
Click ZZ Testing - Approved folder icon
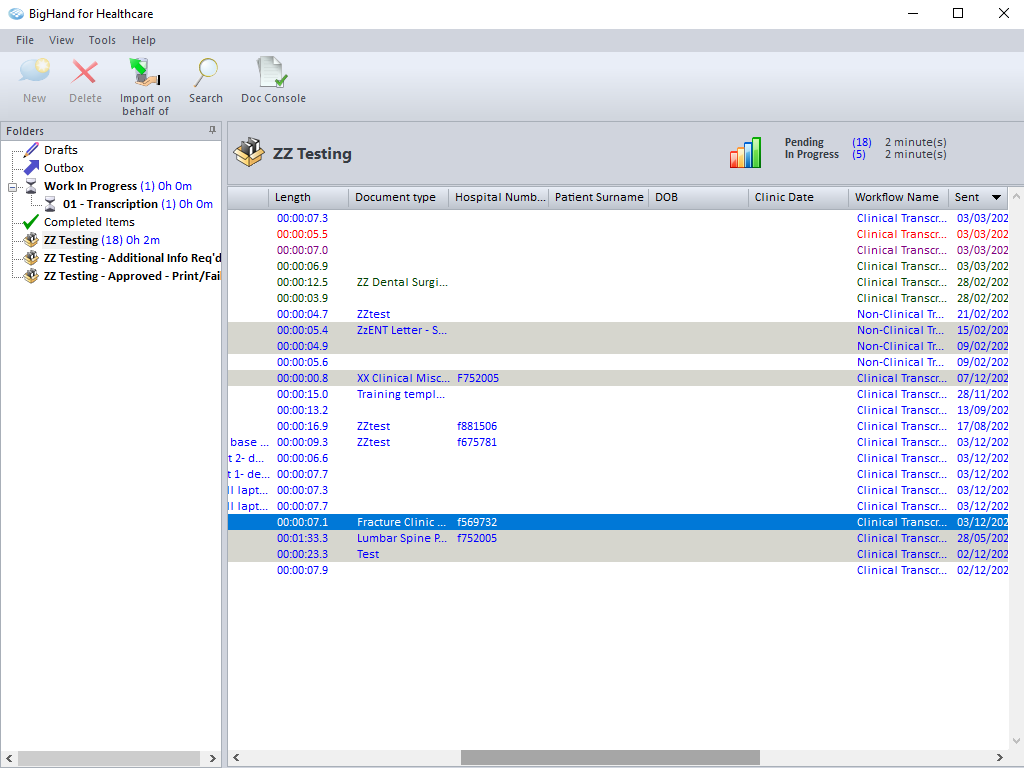[x=31, y=276]
